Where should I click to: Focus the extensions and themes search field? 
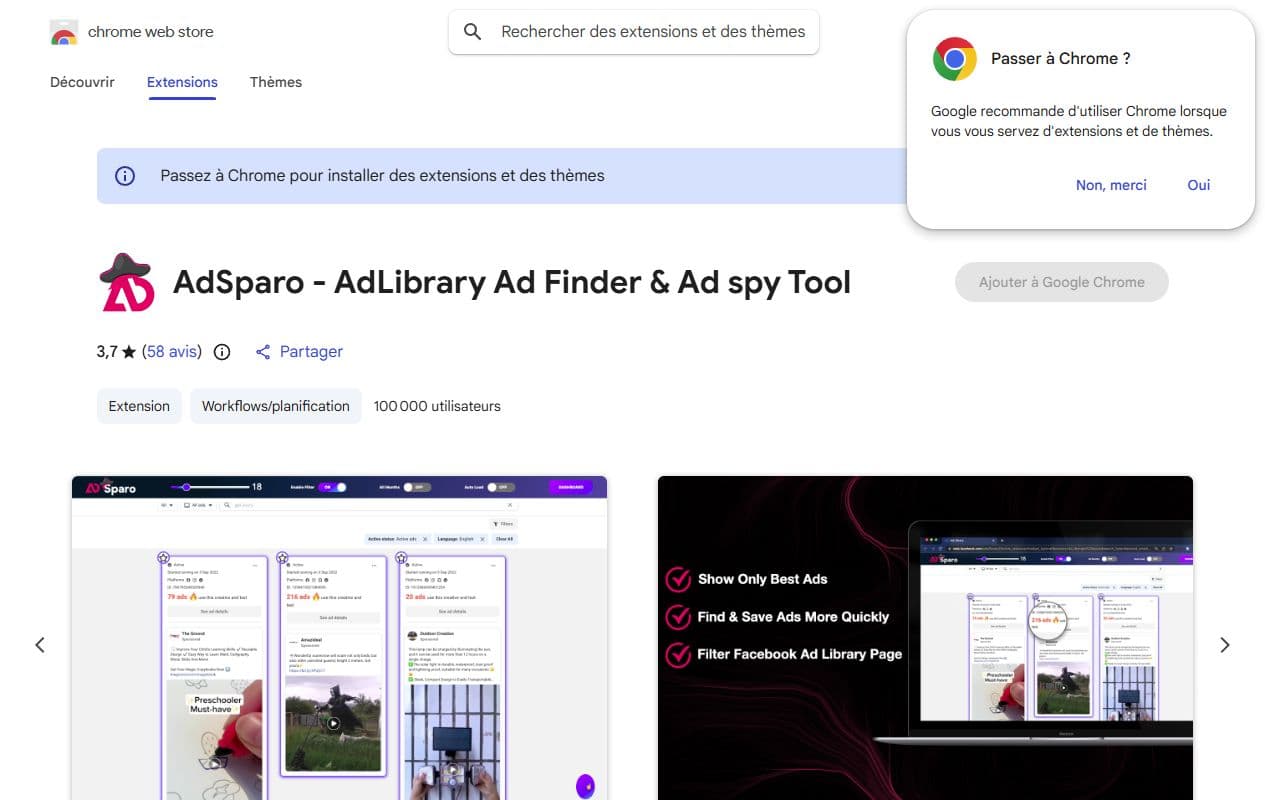633,32
